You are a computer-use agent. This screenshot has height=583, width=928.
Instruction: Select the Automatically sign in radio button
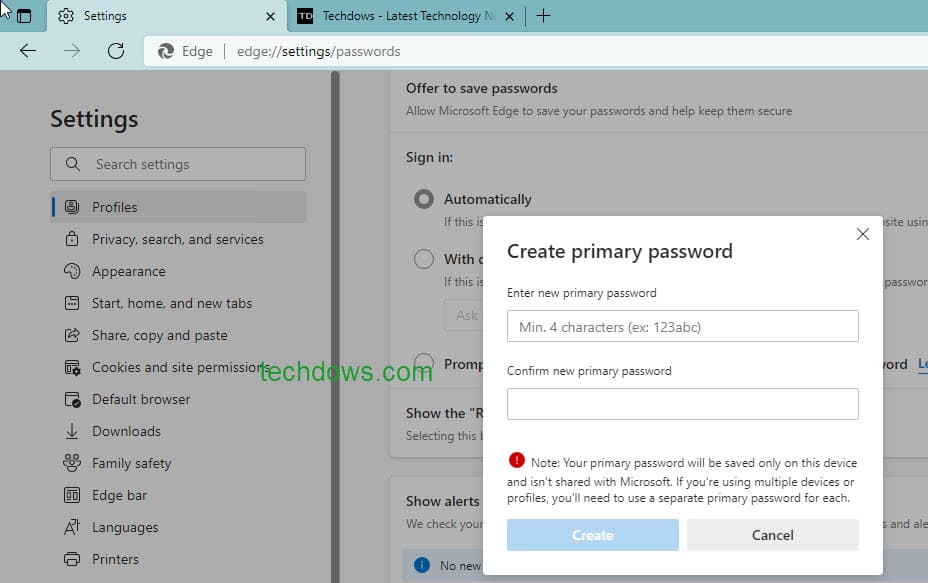point(423,199)
